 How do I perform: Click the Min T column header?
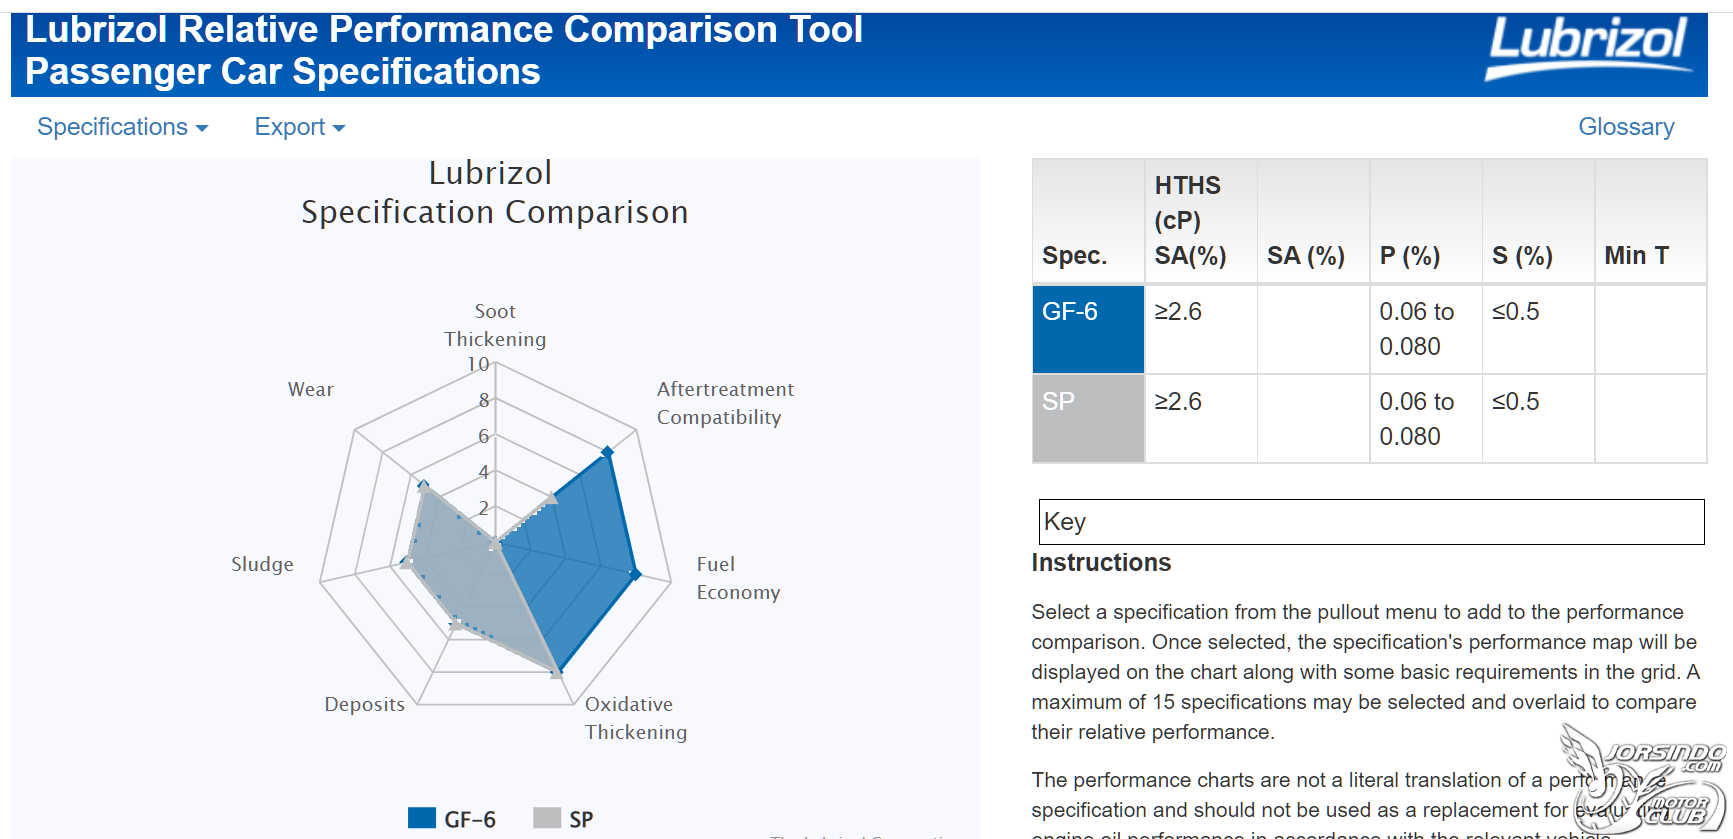click(x=1650, y=221)
